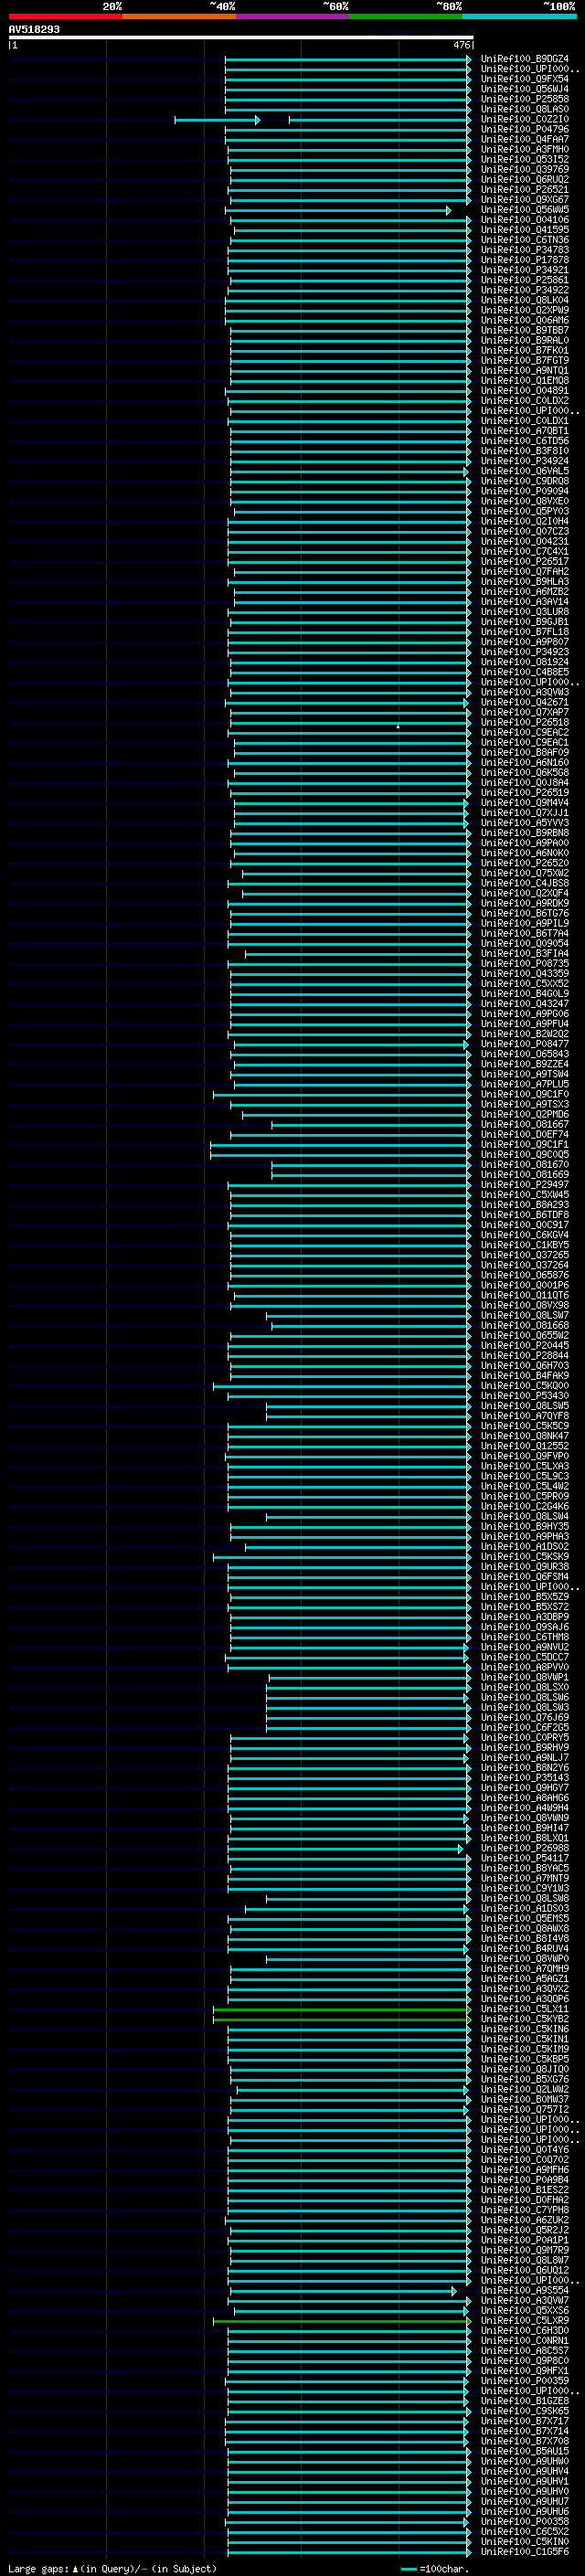The image size is (585, 2576).
Task: Select hit label UniRef100_P04796
Action: pyautogui.click(x=525, y=129)
